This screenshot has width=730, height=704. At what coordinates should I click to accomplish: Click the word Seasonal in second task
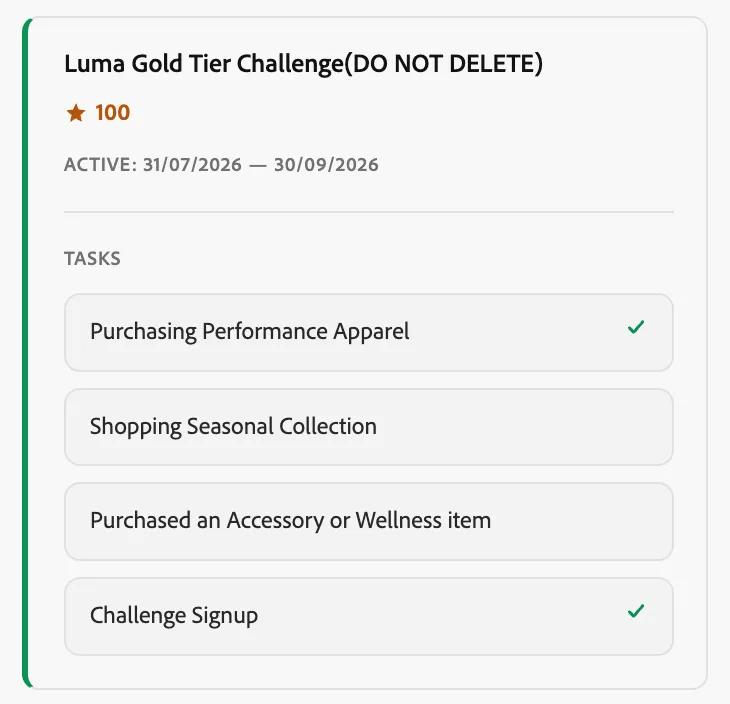click(x=230, y=426)
